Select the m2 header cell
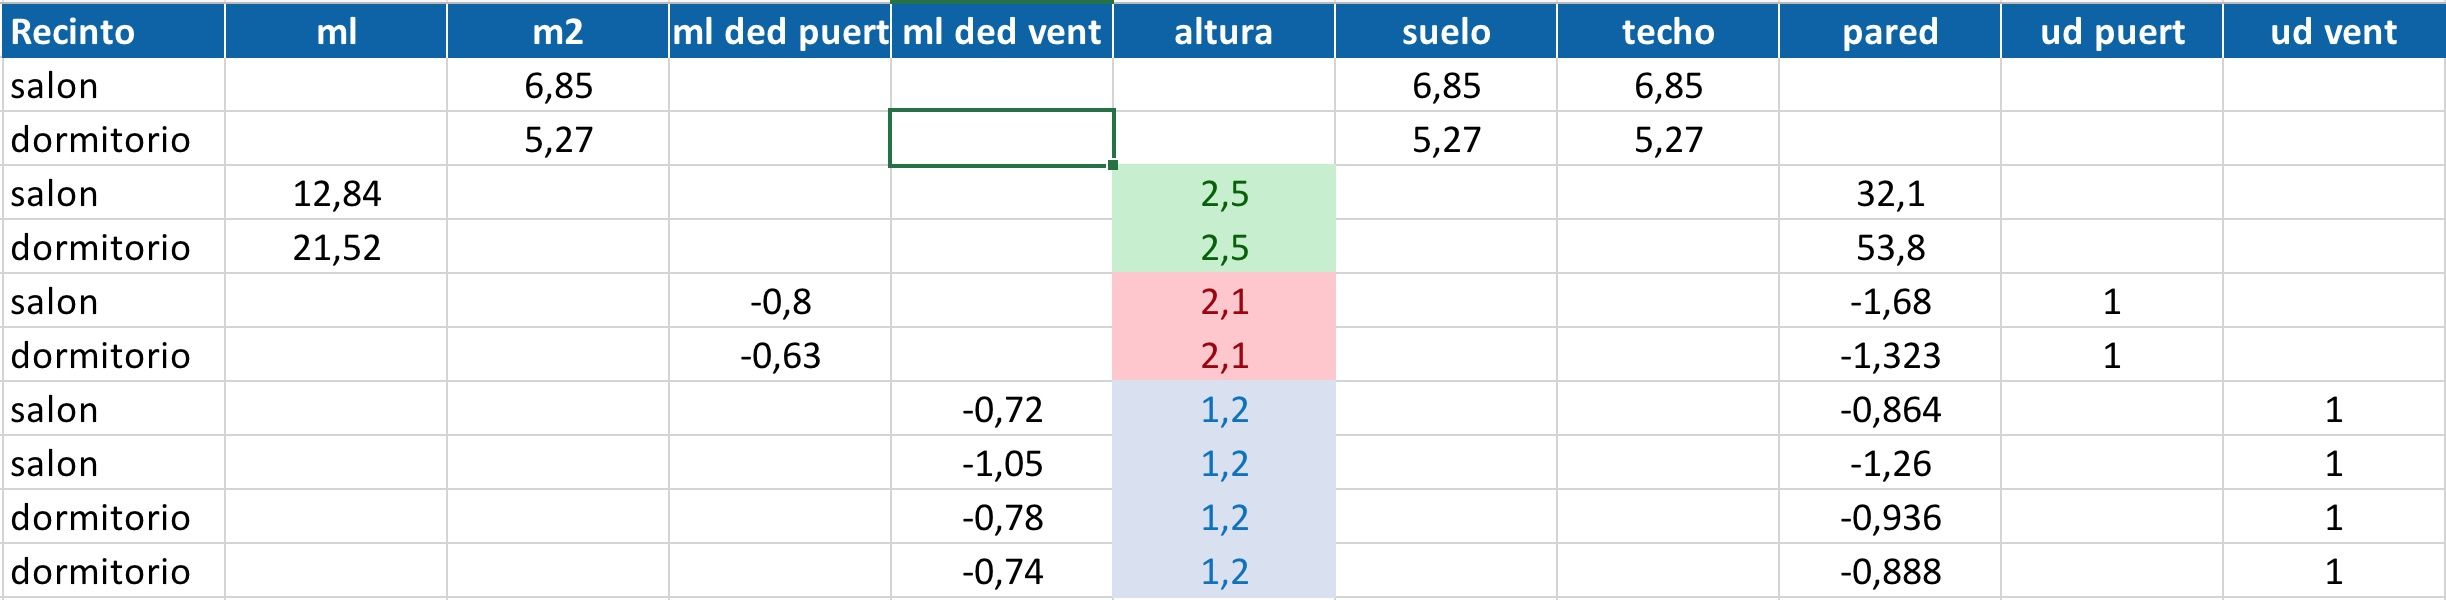 [x=557, y=31]
